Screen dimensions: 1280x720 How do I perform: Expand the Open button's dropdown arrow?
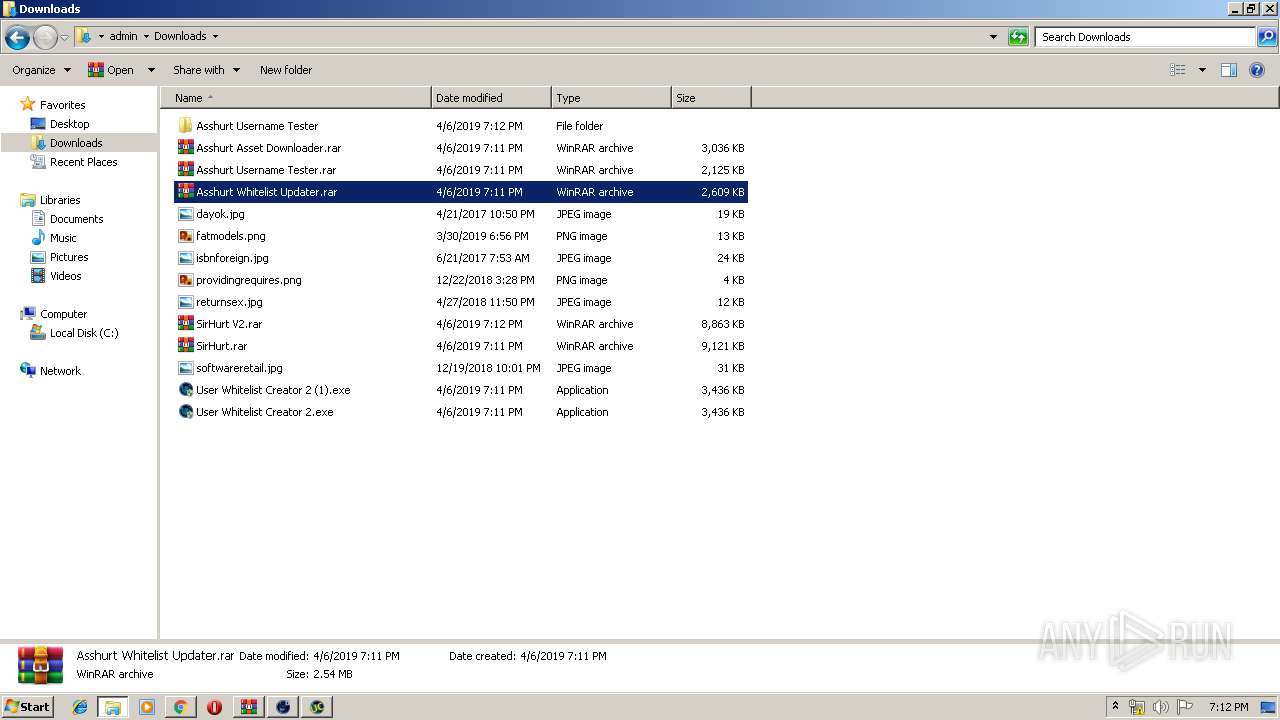click(151, 70)
